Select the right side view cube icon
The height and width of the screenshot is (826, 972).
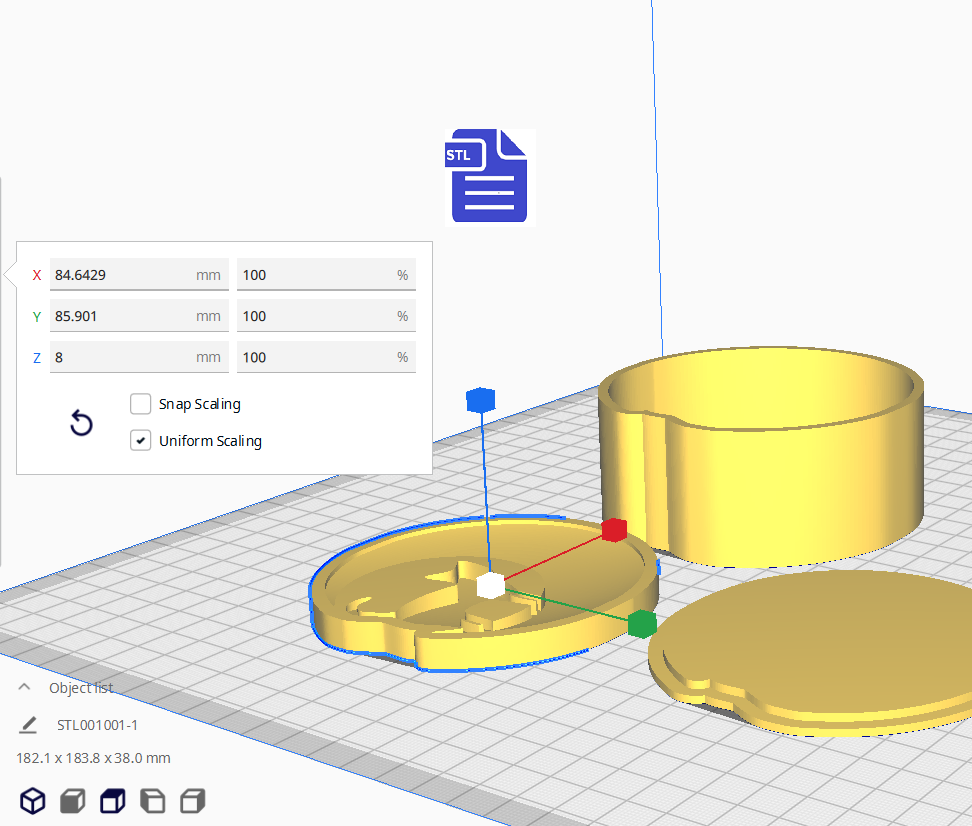point(192,800)
